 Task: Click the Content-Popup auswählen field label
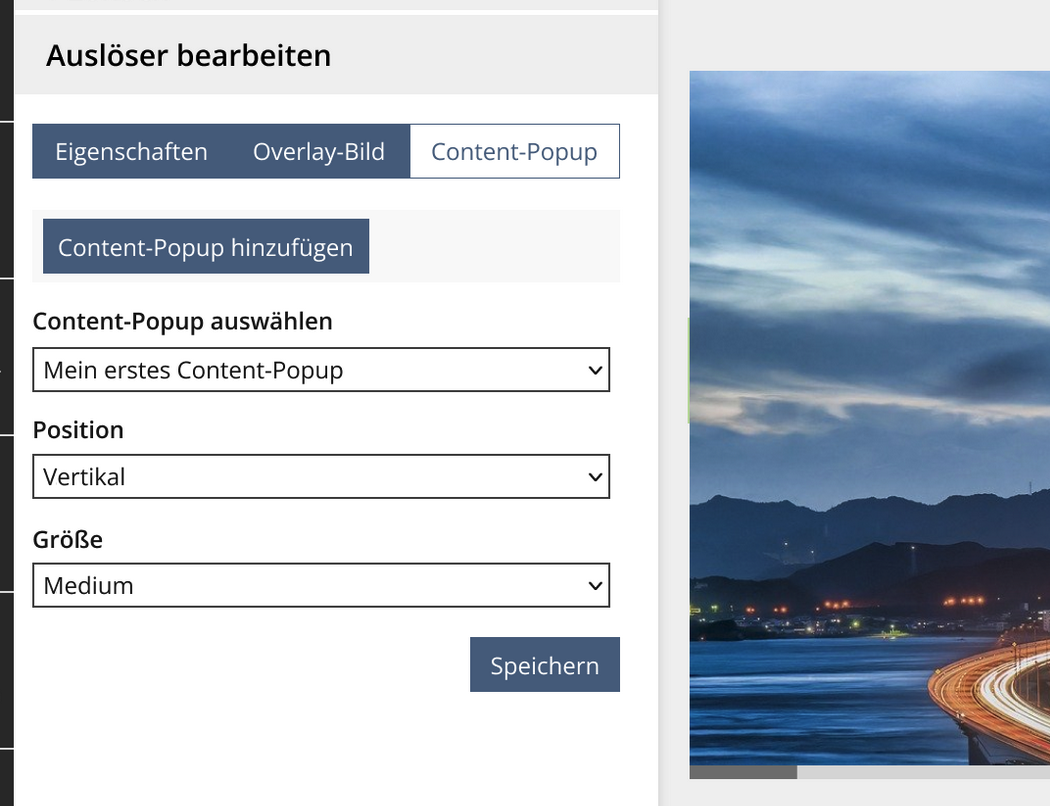tap(183, 322)
